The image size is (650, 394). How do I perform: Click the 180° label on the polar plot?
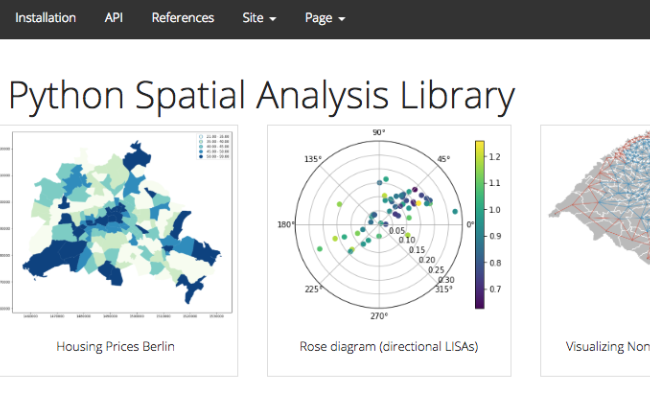[x=286, y=225]
